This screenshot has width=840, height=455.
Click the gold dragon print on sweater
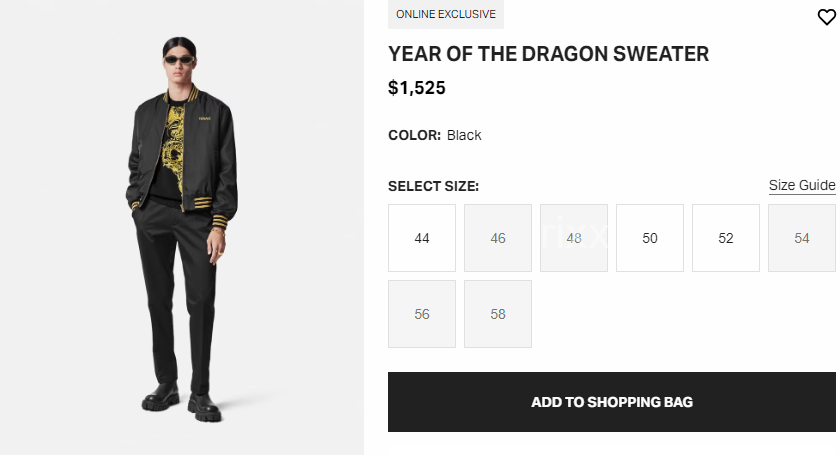[174, 150]
